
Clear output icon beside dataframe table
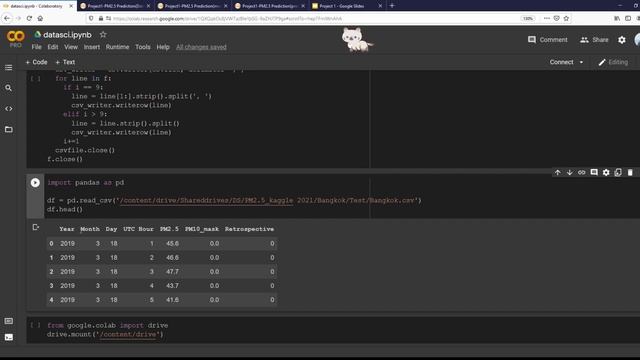coord(36,227)
